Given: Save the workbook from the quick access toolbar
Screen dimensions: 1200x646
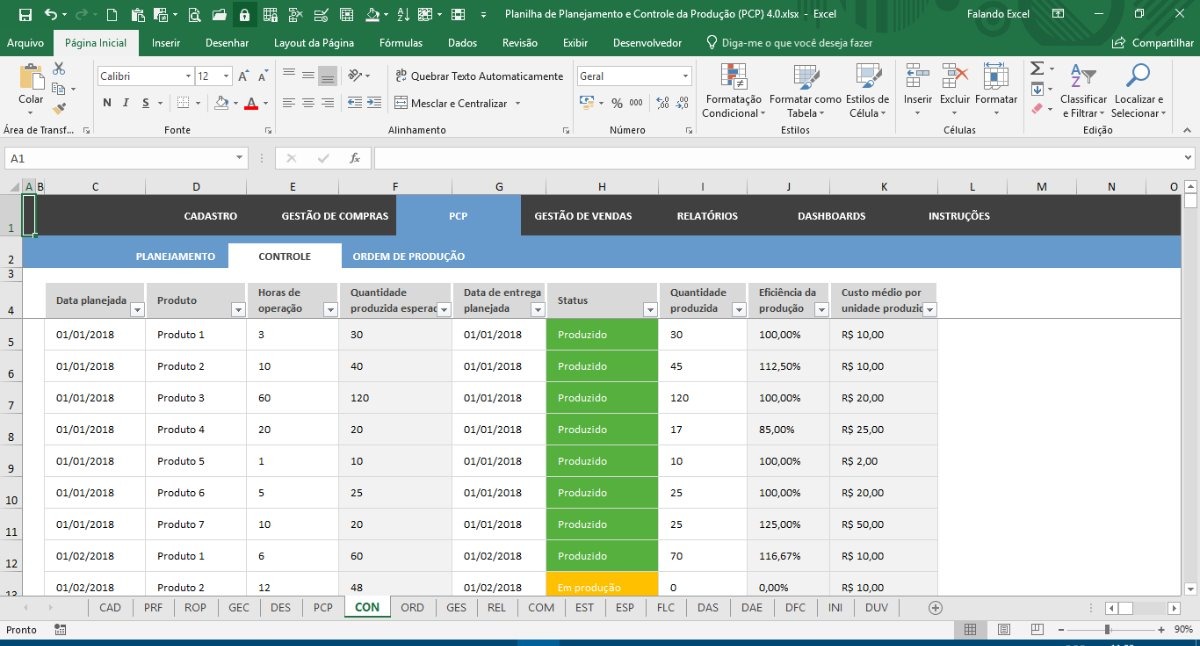Looking at the screenshot, I should [x=25, y=15].
